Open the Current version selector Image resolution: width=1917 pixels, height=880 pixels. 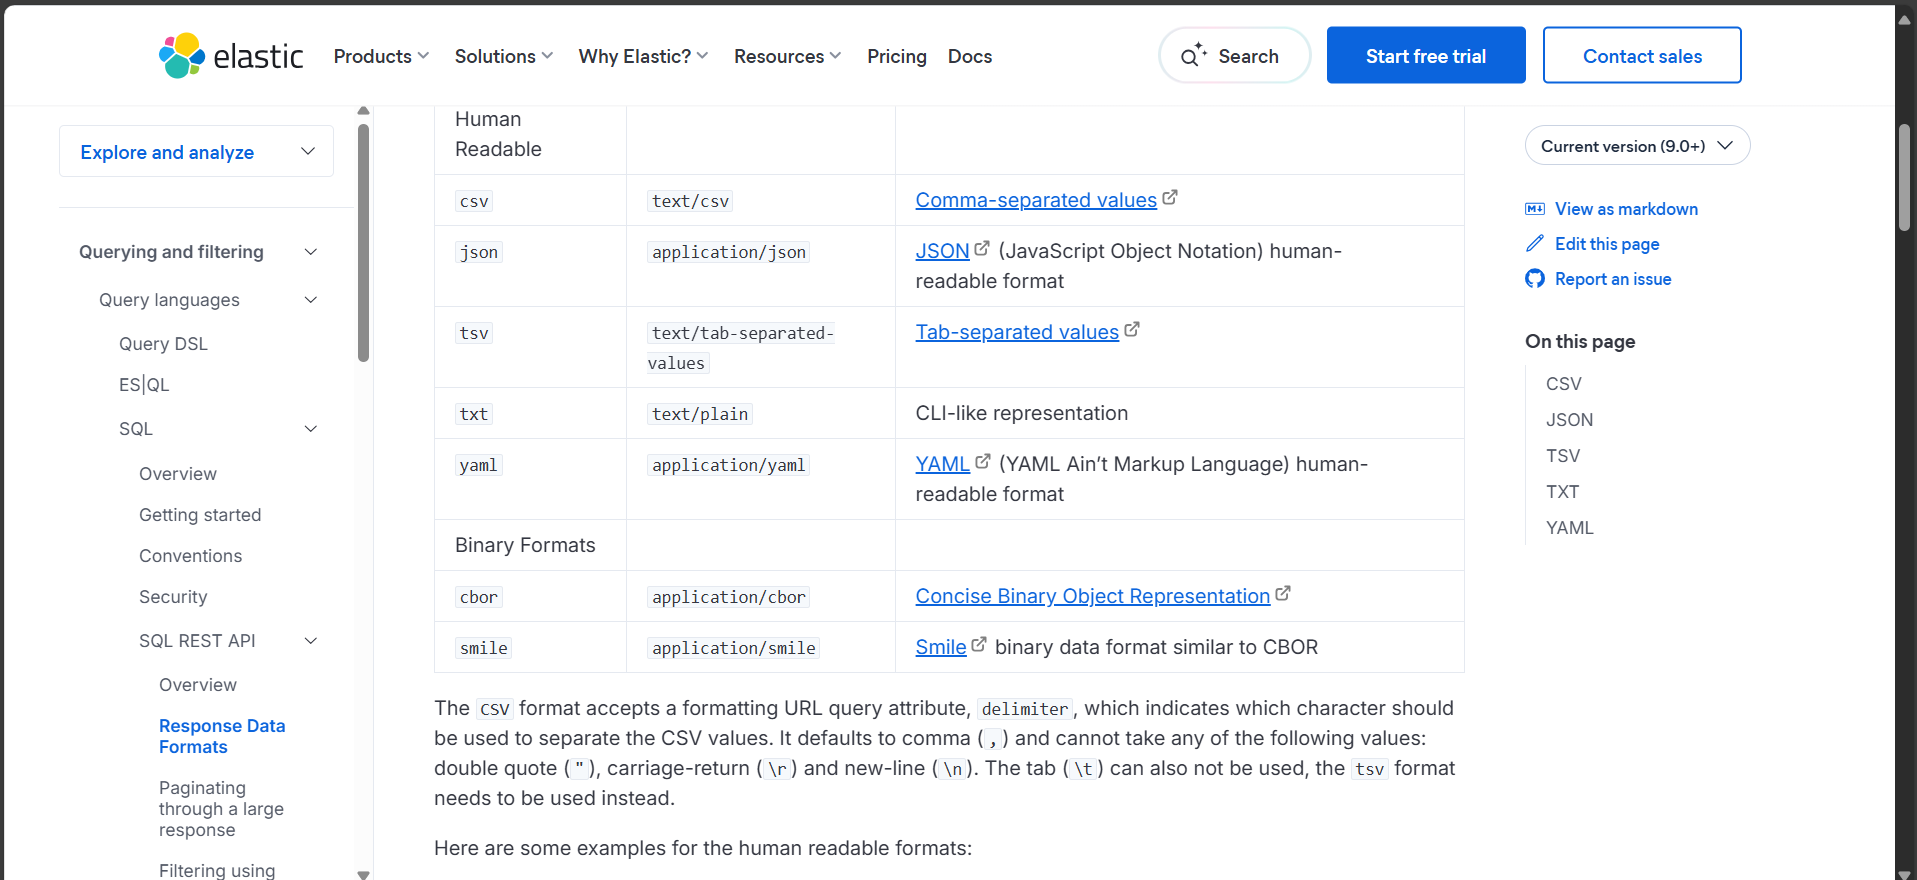coord(1637,146)
